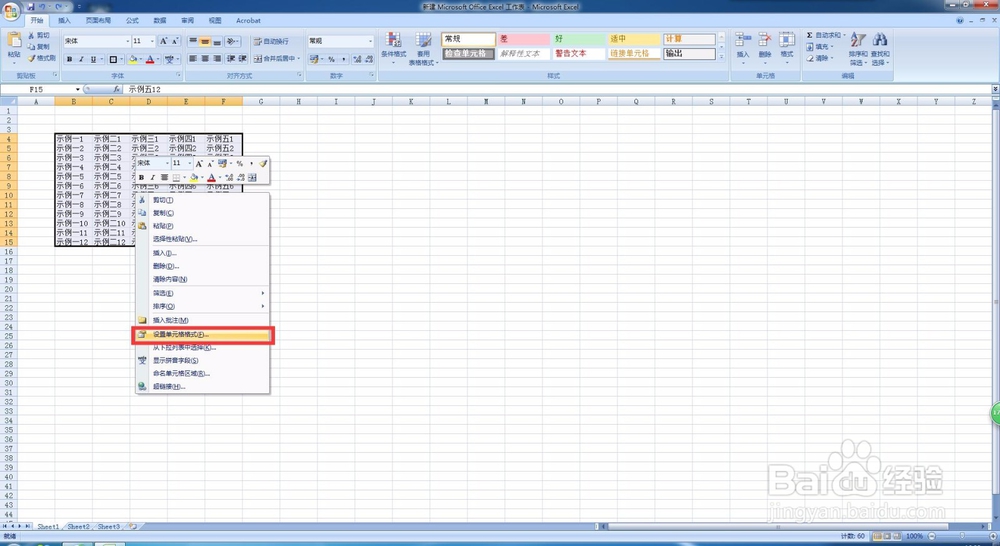Switch to the Acrobat ribbon tab
Screen dimensions: 1000x546
[x=248, y=20]
